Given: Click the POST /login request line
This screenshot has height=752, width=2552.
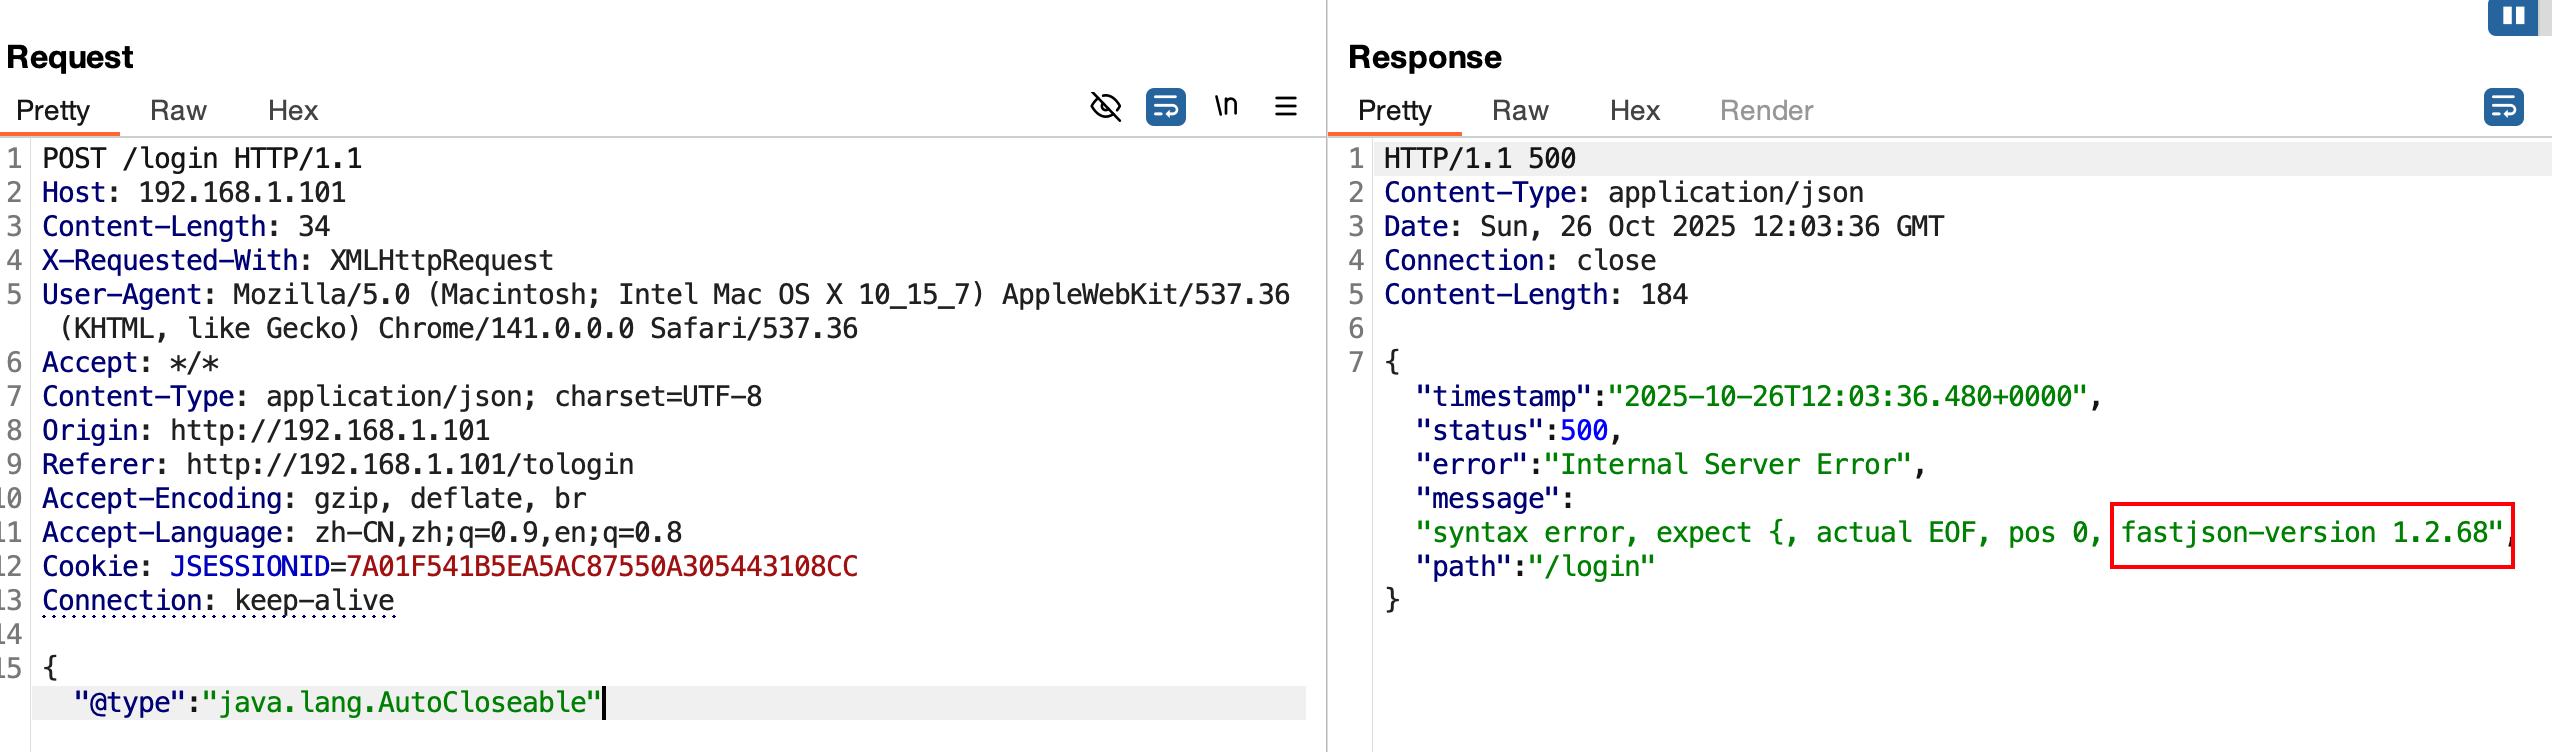Looking at the screenshot, I should pyautogui.click(x=202, y=159).
